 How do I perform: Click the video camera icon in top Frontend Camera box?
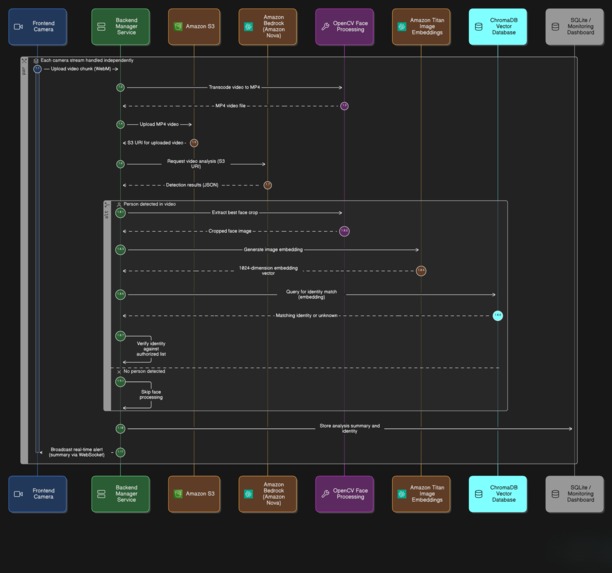click(18, 27)
